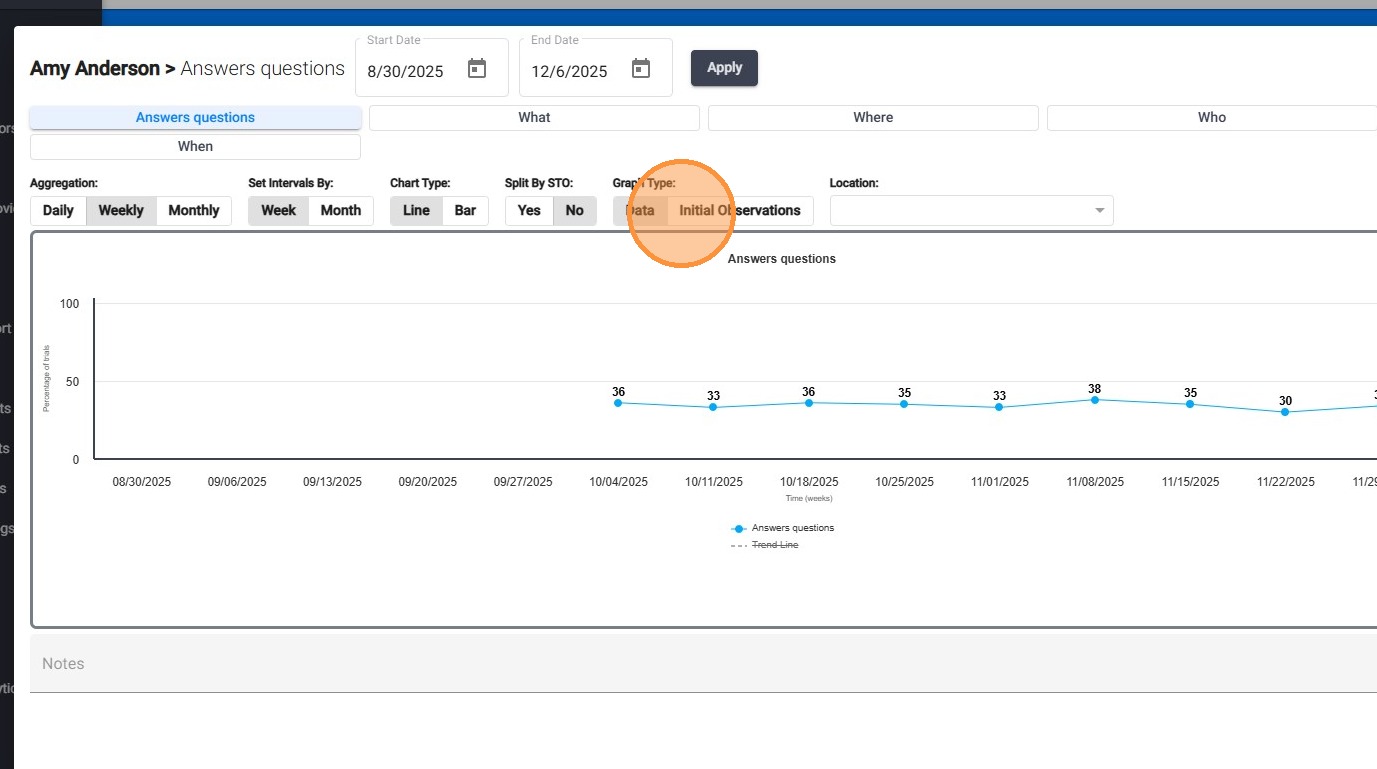Click the Answers questions legend marker
The image size is (1377, 769).
tap(739, 528)
